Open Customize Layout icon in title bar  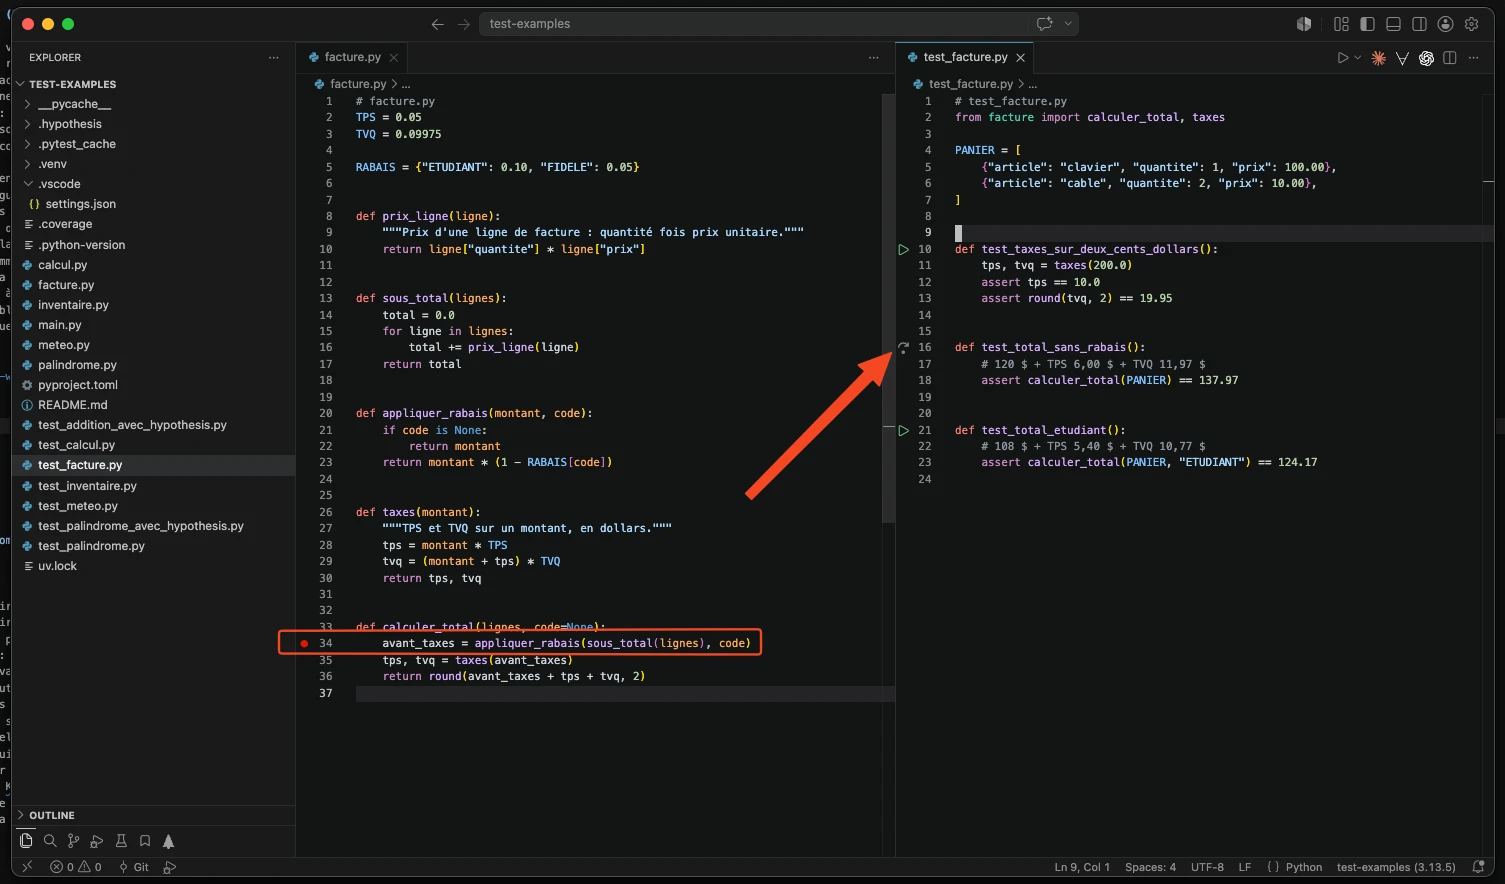pos(1341,24)
